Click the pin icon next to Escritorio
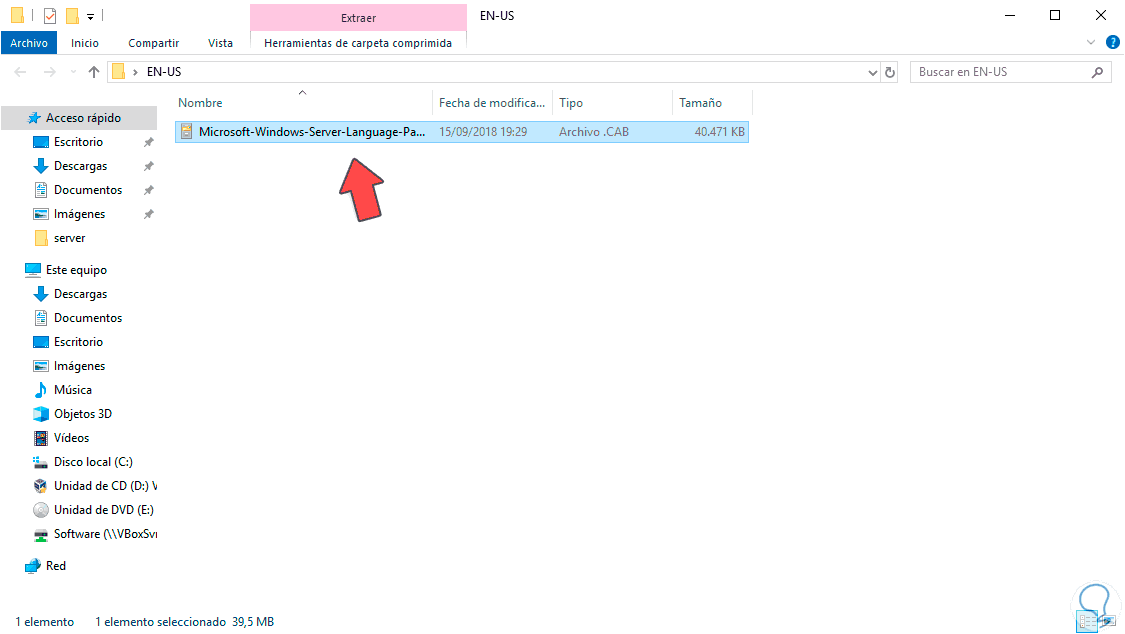Image resolution: width=1125 pixels, height=634 pixels. [149, 142]
